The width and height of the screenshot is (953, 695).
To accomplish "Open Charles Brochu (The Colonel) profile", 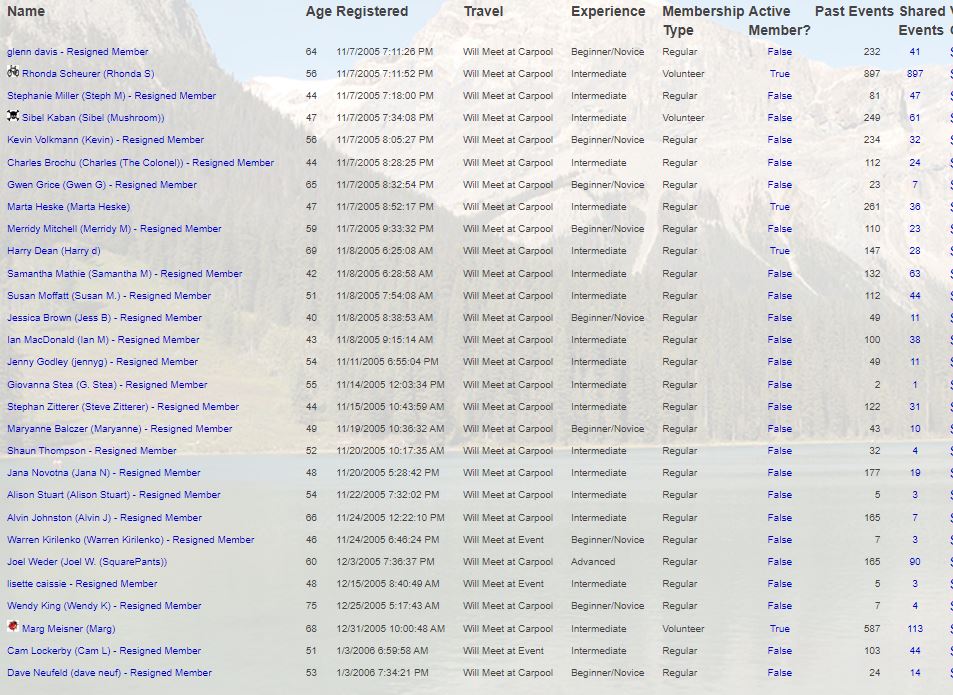I will (140, 163).
